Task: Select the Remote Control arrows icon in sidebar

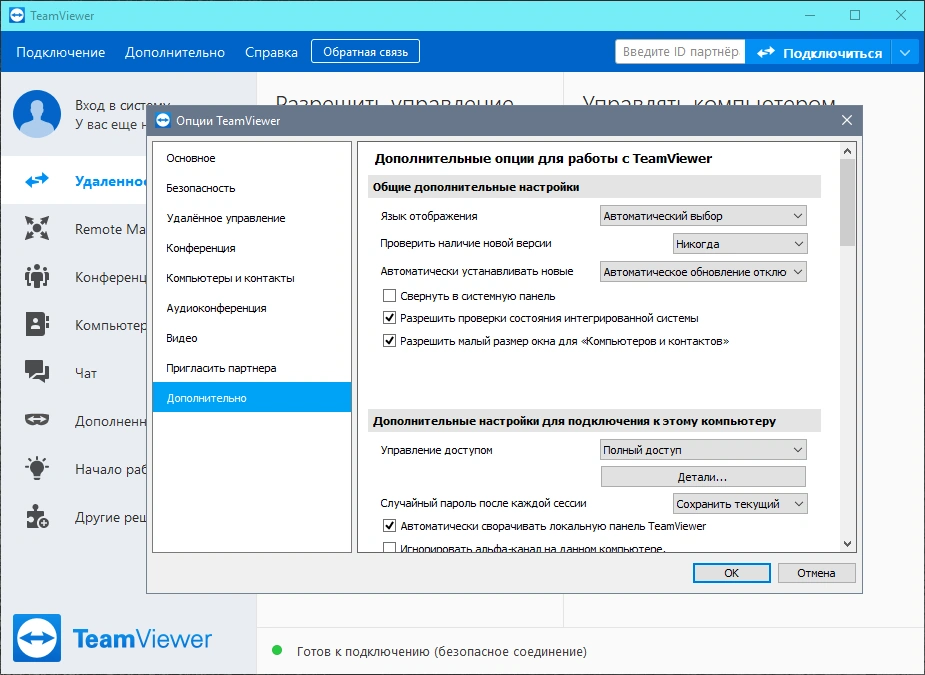Action: tap(37, 180)
